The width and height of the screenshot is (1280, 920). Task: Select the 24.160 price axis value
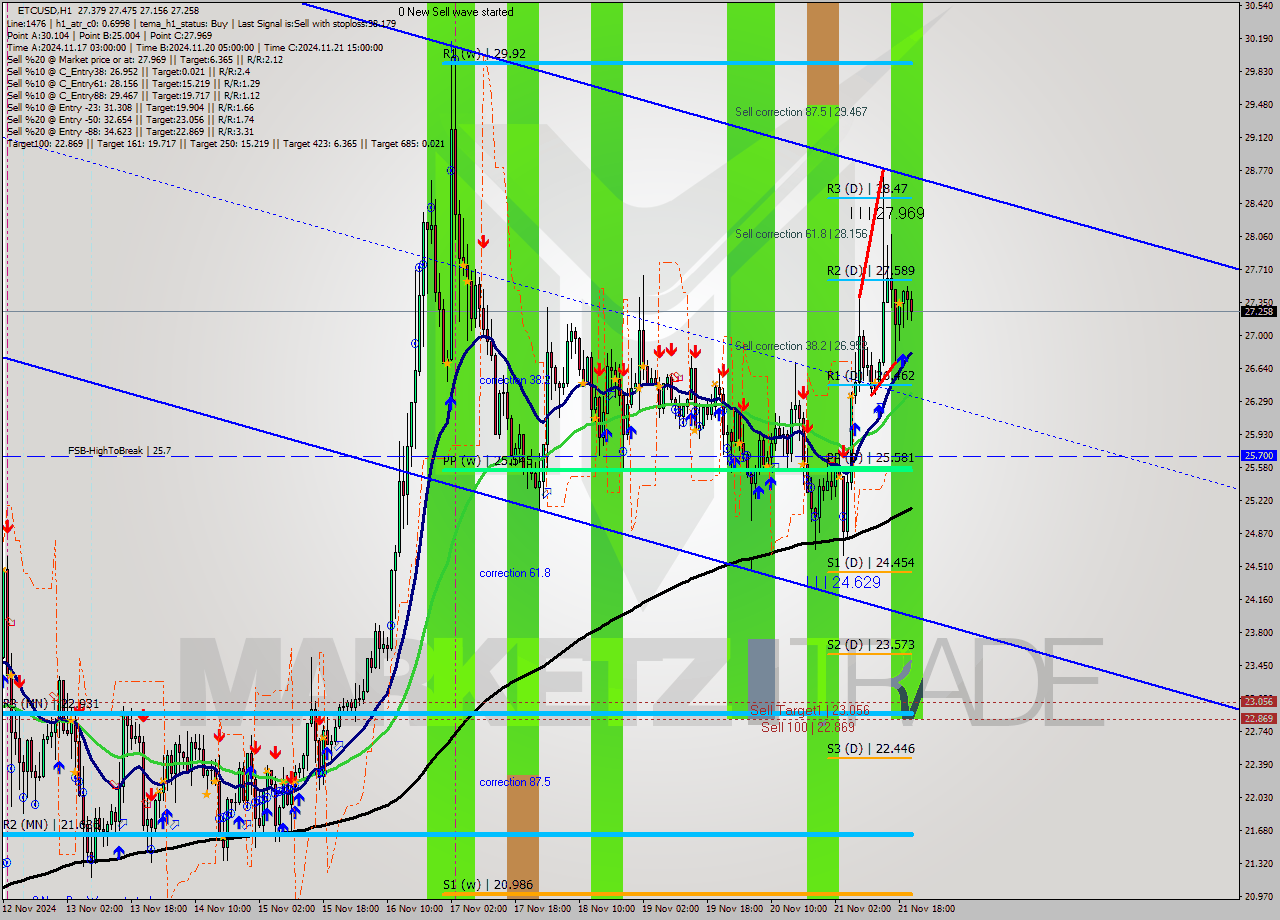pyautogui.click(x=1258, y=599)
